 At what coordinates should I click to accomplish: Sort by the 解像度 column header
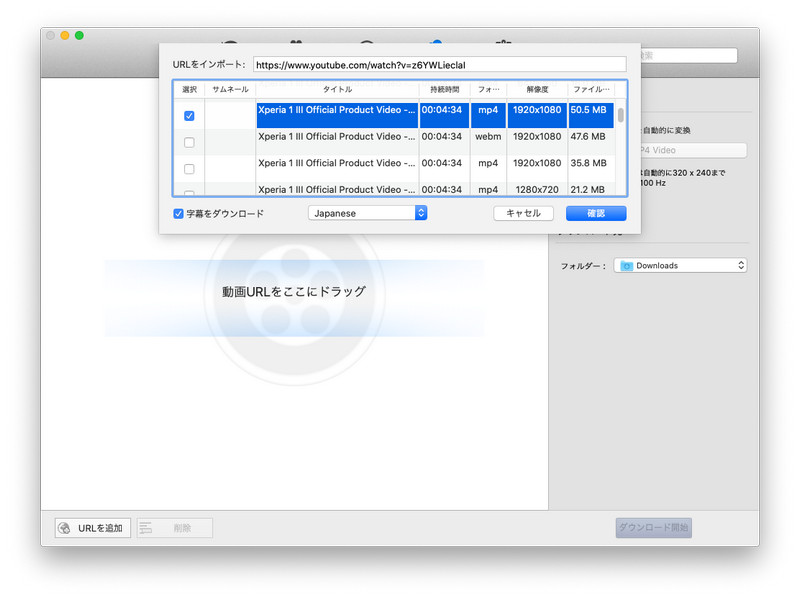point(537,89)
